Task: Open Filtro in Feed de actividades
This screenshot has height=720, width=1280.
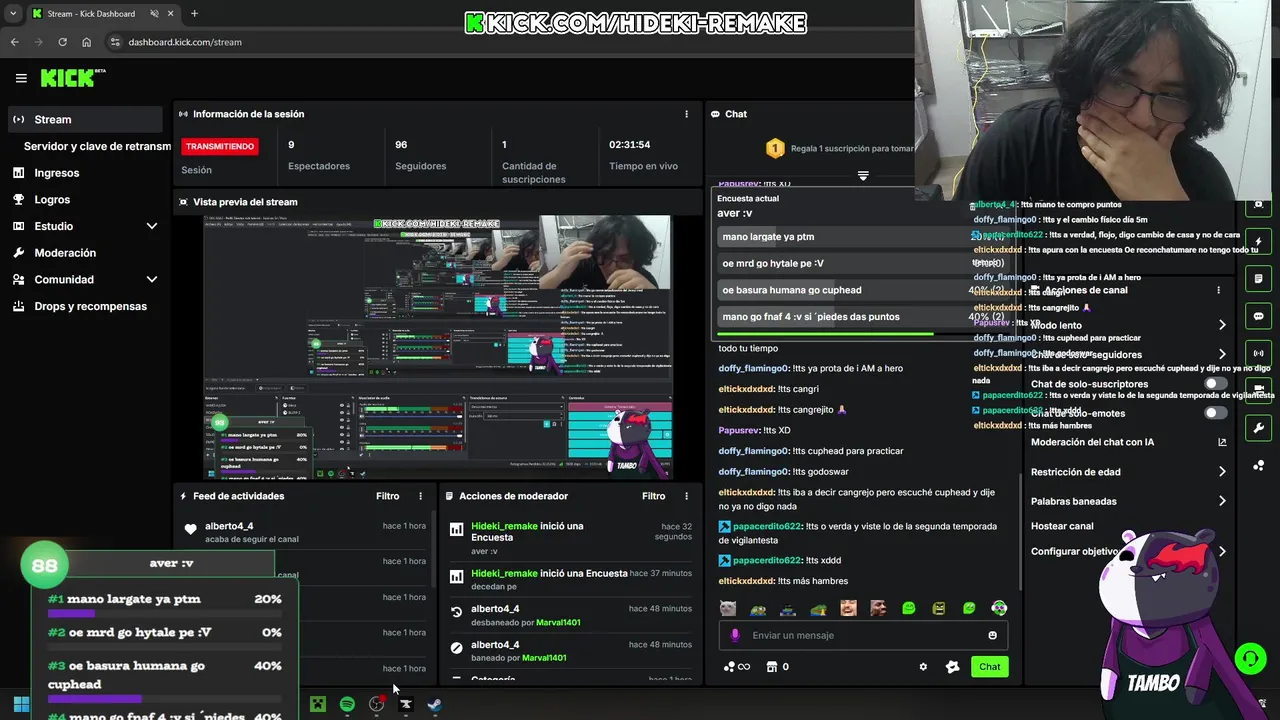Action: coord(388,496)
